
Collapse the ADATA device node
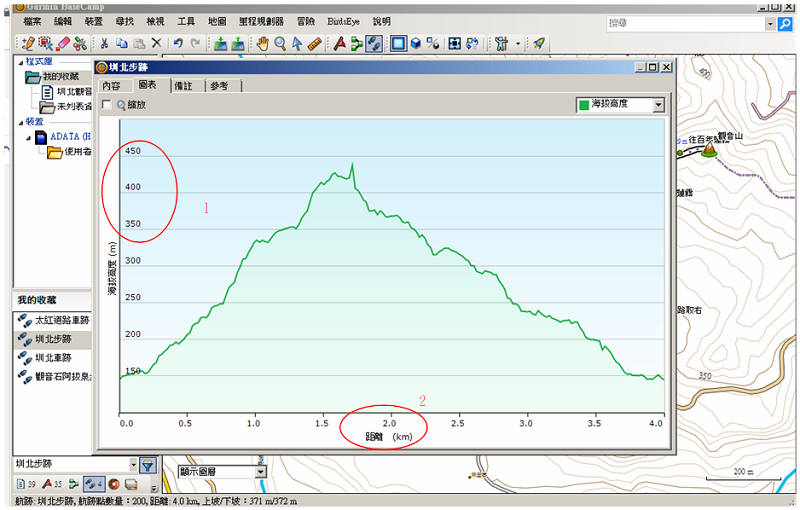pyautogui.click(x=29, y=138)
